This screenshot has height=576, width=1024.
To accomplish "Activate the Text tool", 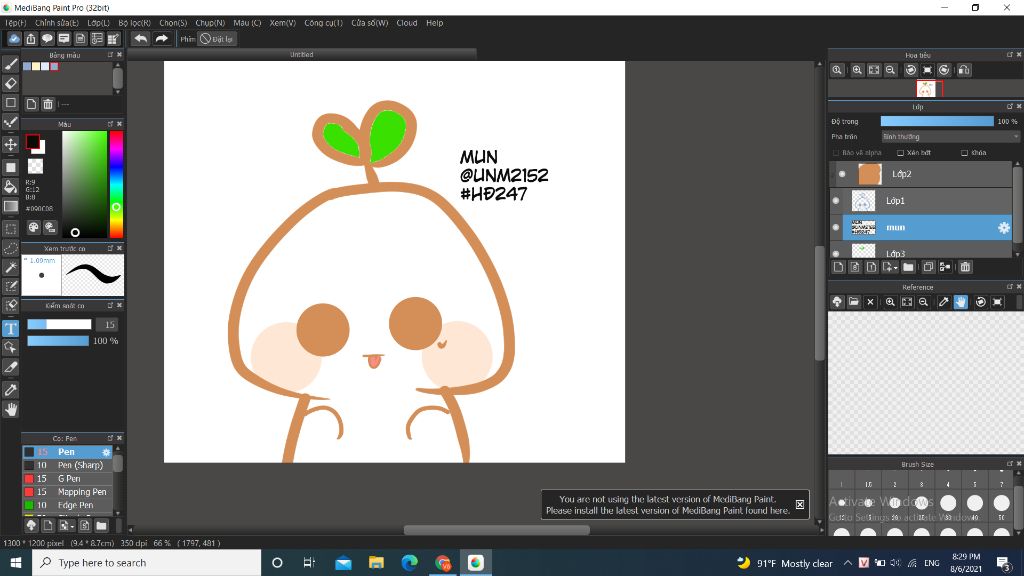I will (x=10, y=328).
